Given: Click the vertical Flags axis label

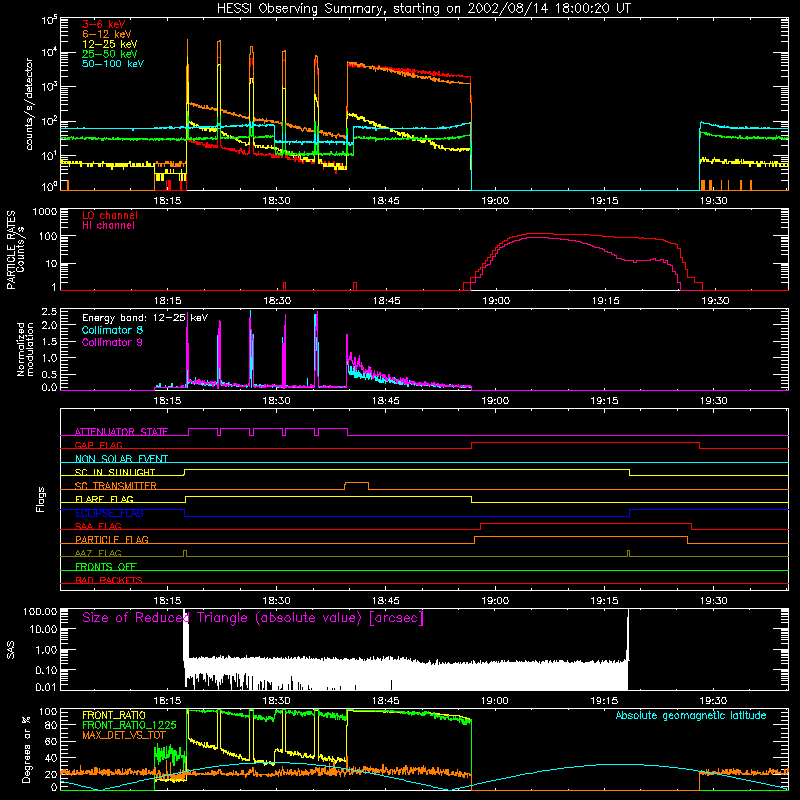Looking at the screenshot, I should [x=41, y=499].
